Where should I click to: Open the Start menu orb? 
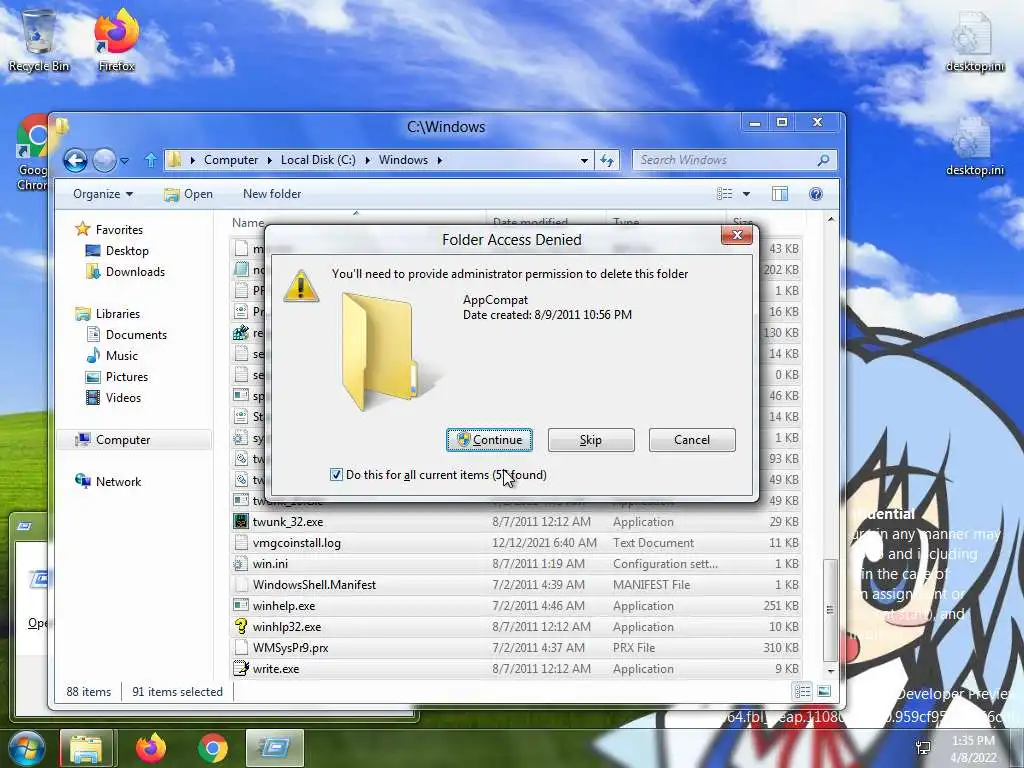point(27,748)
